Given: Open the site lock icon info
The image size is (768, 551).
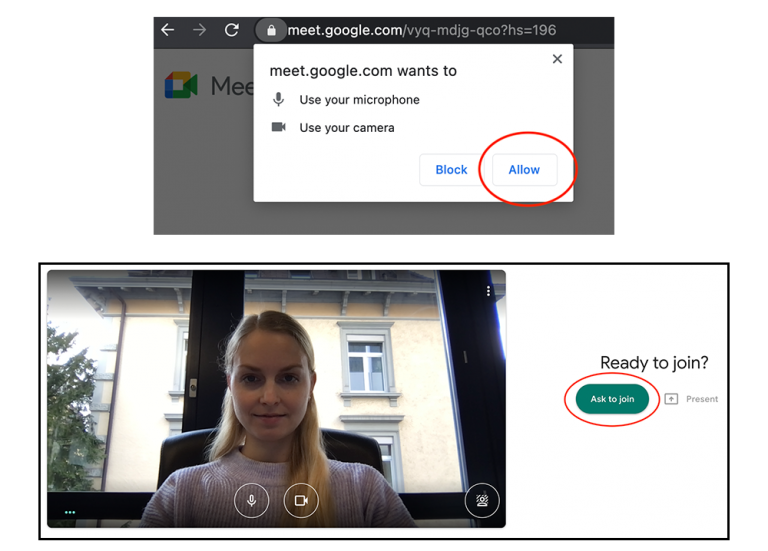Looking at the screenshot, I should pos(271,30).
